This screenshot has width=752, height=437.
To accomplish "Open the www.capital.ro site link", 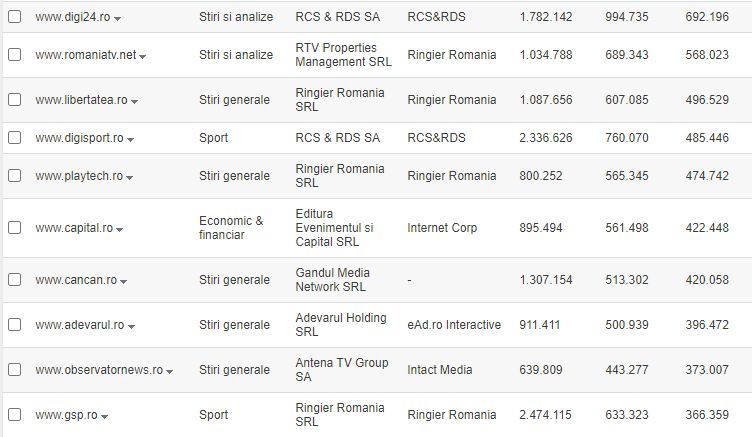I will (x=74, y=228).
